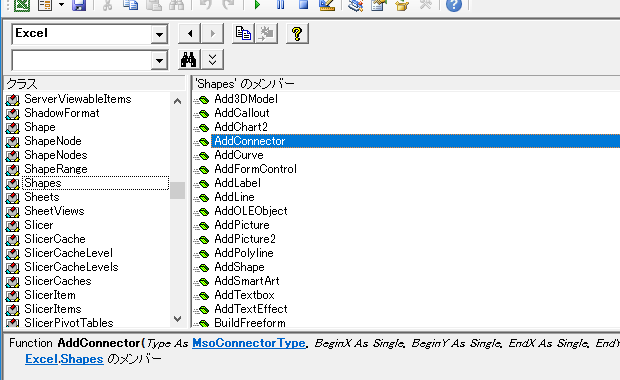Select AddFormControl member
620x380 pixels.
[255, 169]
